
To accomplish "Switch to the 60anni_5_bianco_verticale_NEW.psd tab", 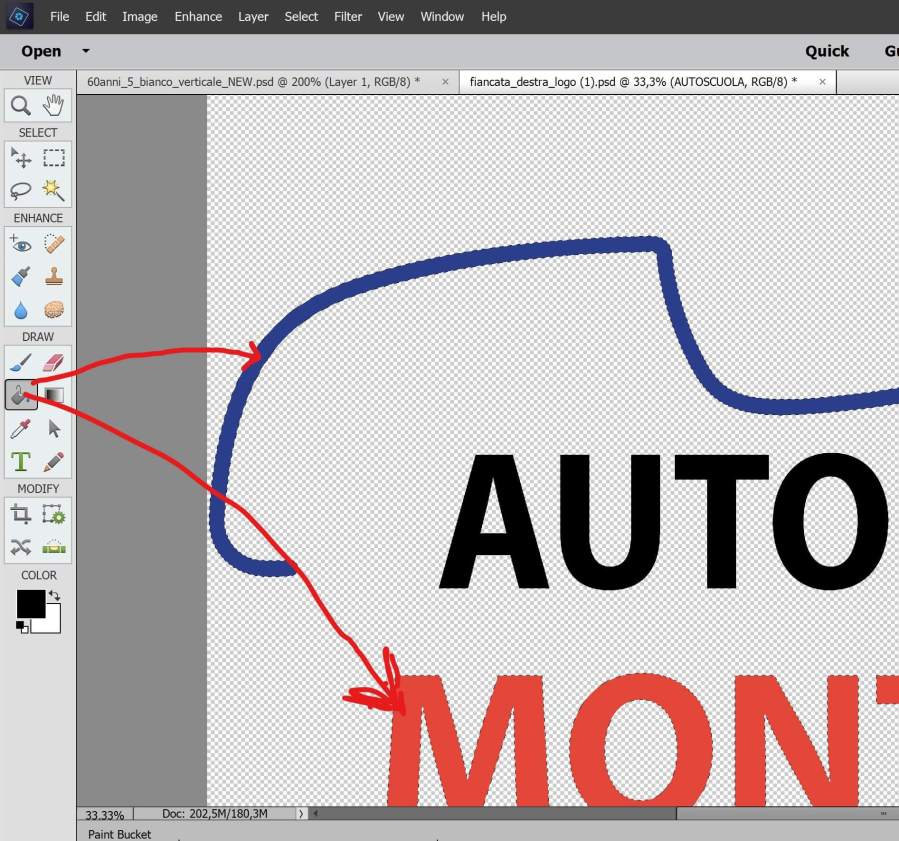I will (x=253, y=81).
